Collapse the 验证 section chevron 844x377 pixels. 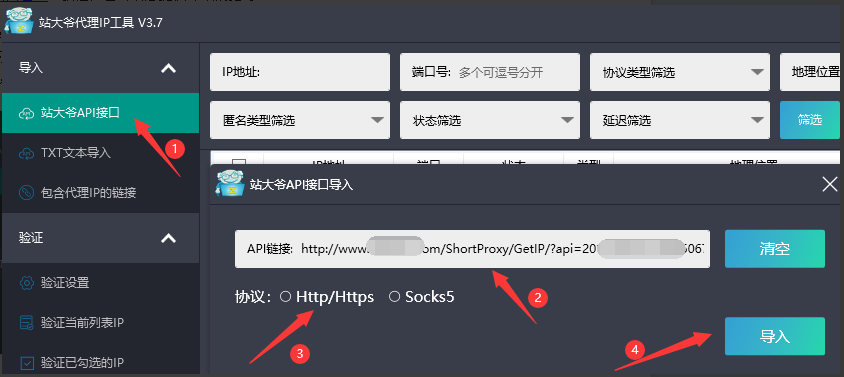(x=169, y=238)
